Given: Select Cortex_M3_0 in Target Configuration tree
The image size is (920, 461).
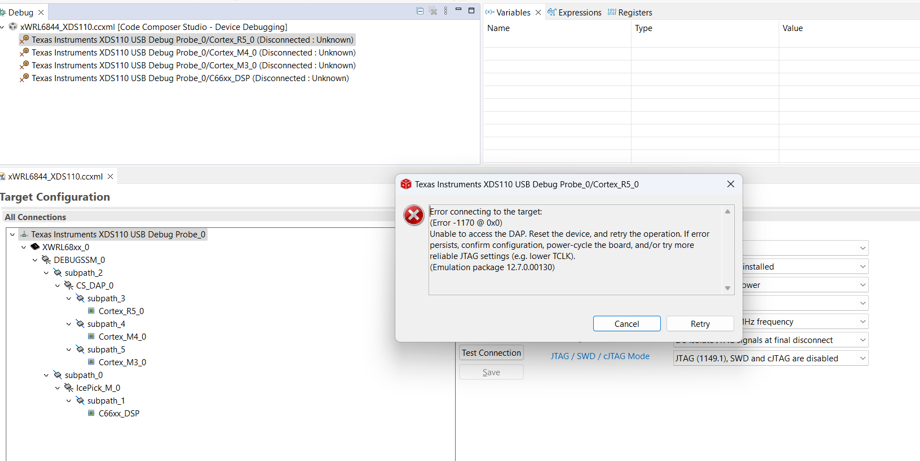Looking at the screenshot, I should coord(122,362).
